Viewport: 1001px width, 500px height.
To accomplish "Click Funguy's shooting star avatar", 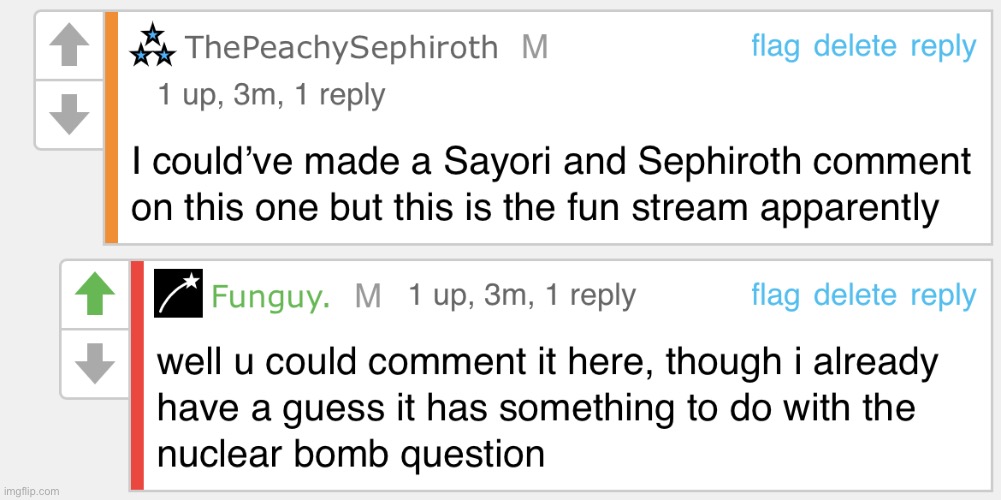I will click(x=178, y=294).
